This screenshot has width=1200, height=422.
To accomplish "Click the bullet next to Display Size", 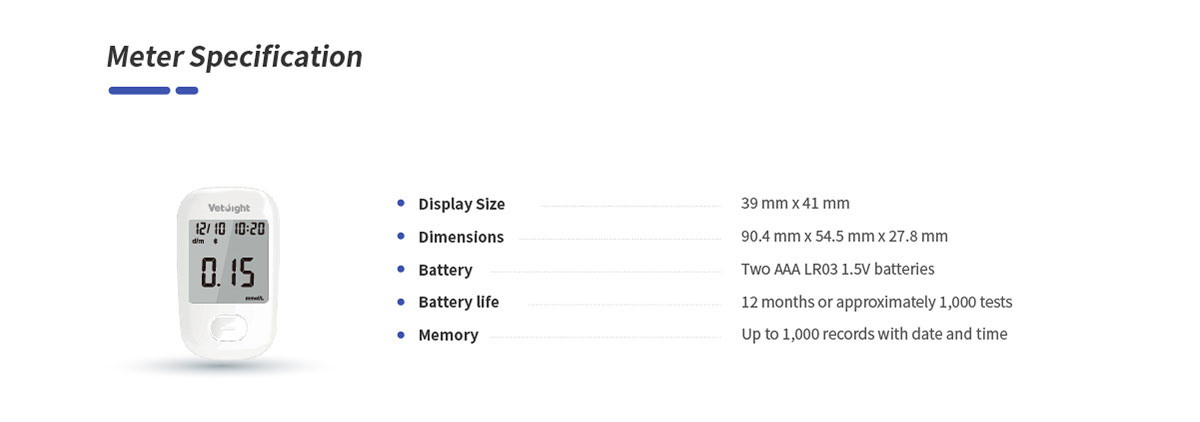I will (401, 203).
